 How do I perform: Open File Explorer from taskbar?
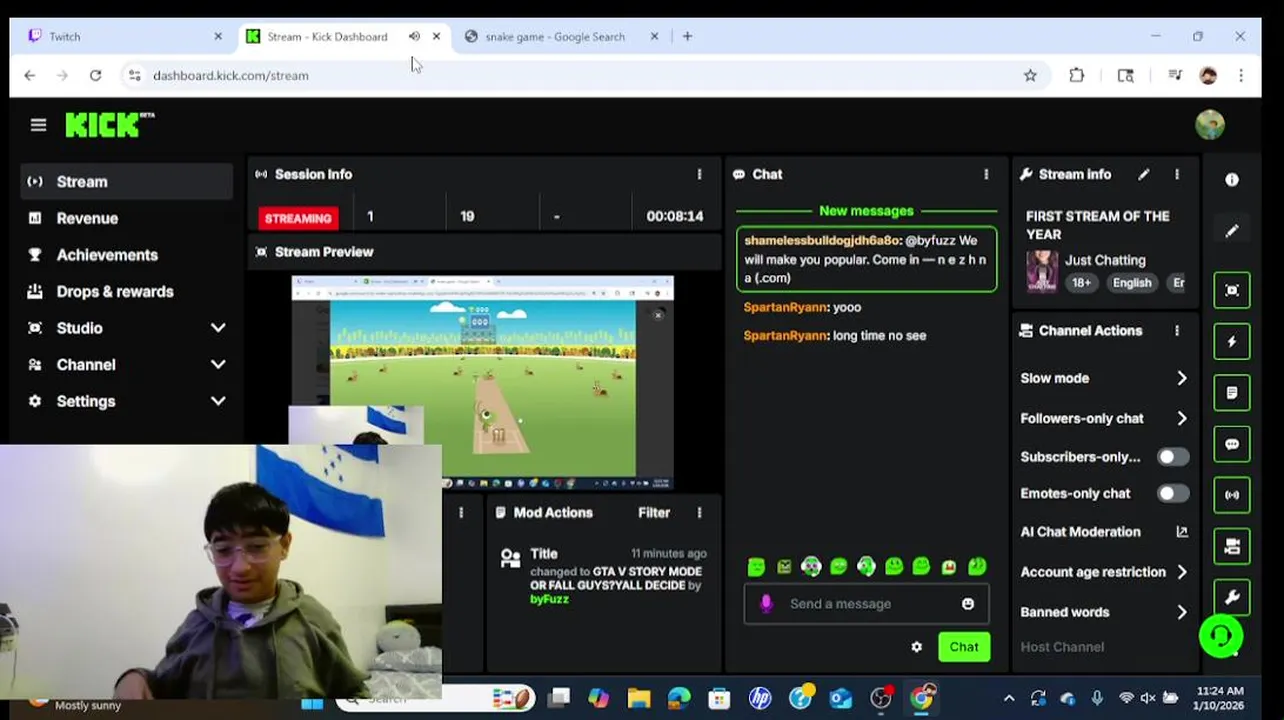tap(639, 698)
